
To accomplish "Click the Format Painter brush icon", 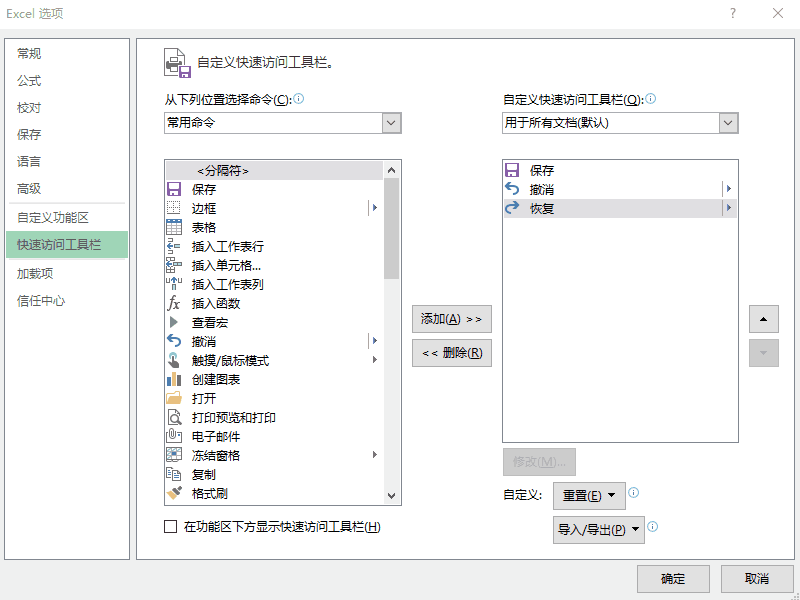I will click(174, 493).
